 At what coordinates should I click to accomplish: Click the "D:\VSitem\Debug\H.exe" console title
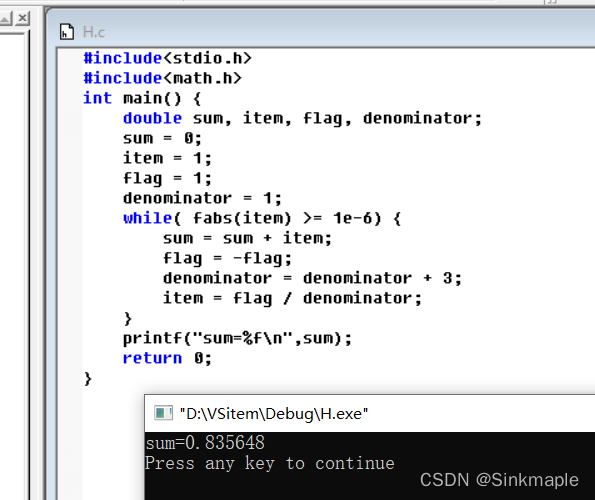274,414
